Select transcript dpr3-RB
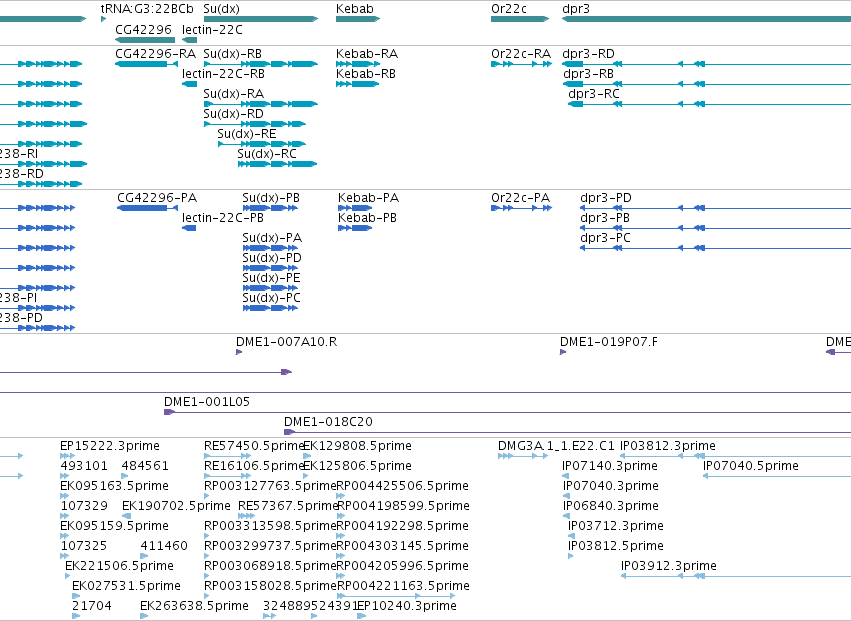 (x=588, y=74)
